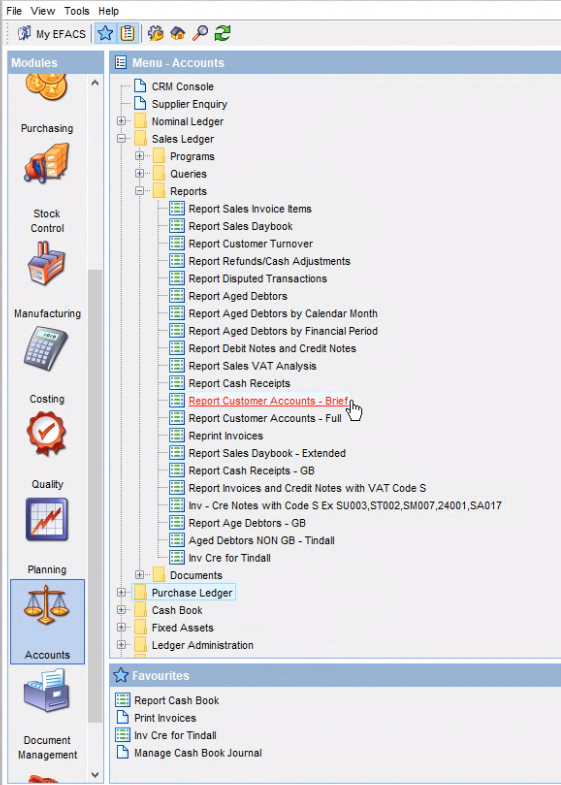This screenshot has height=785, width=561.
Task: Click the home toolbar icon
Action: [178, 34]
